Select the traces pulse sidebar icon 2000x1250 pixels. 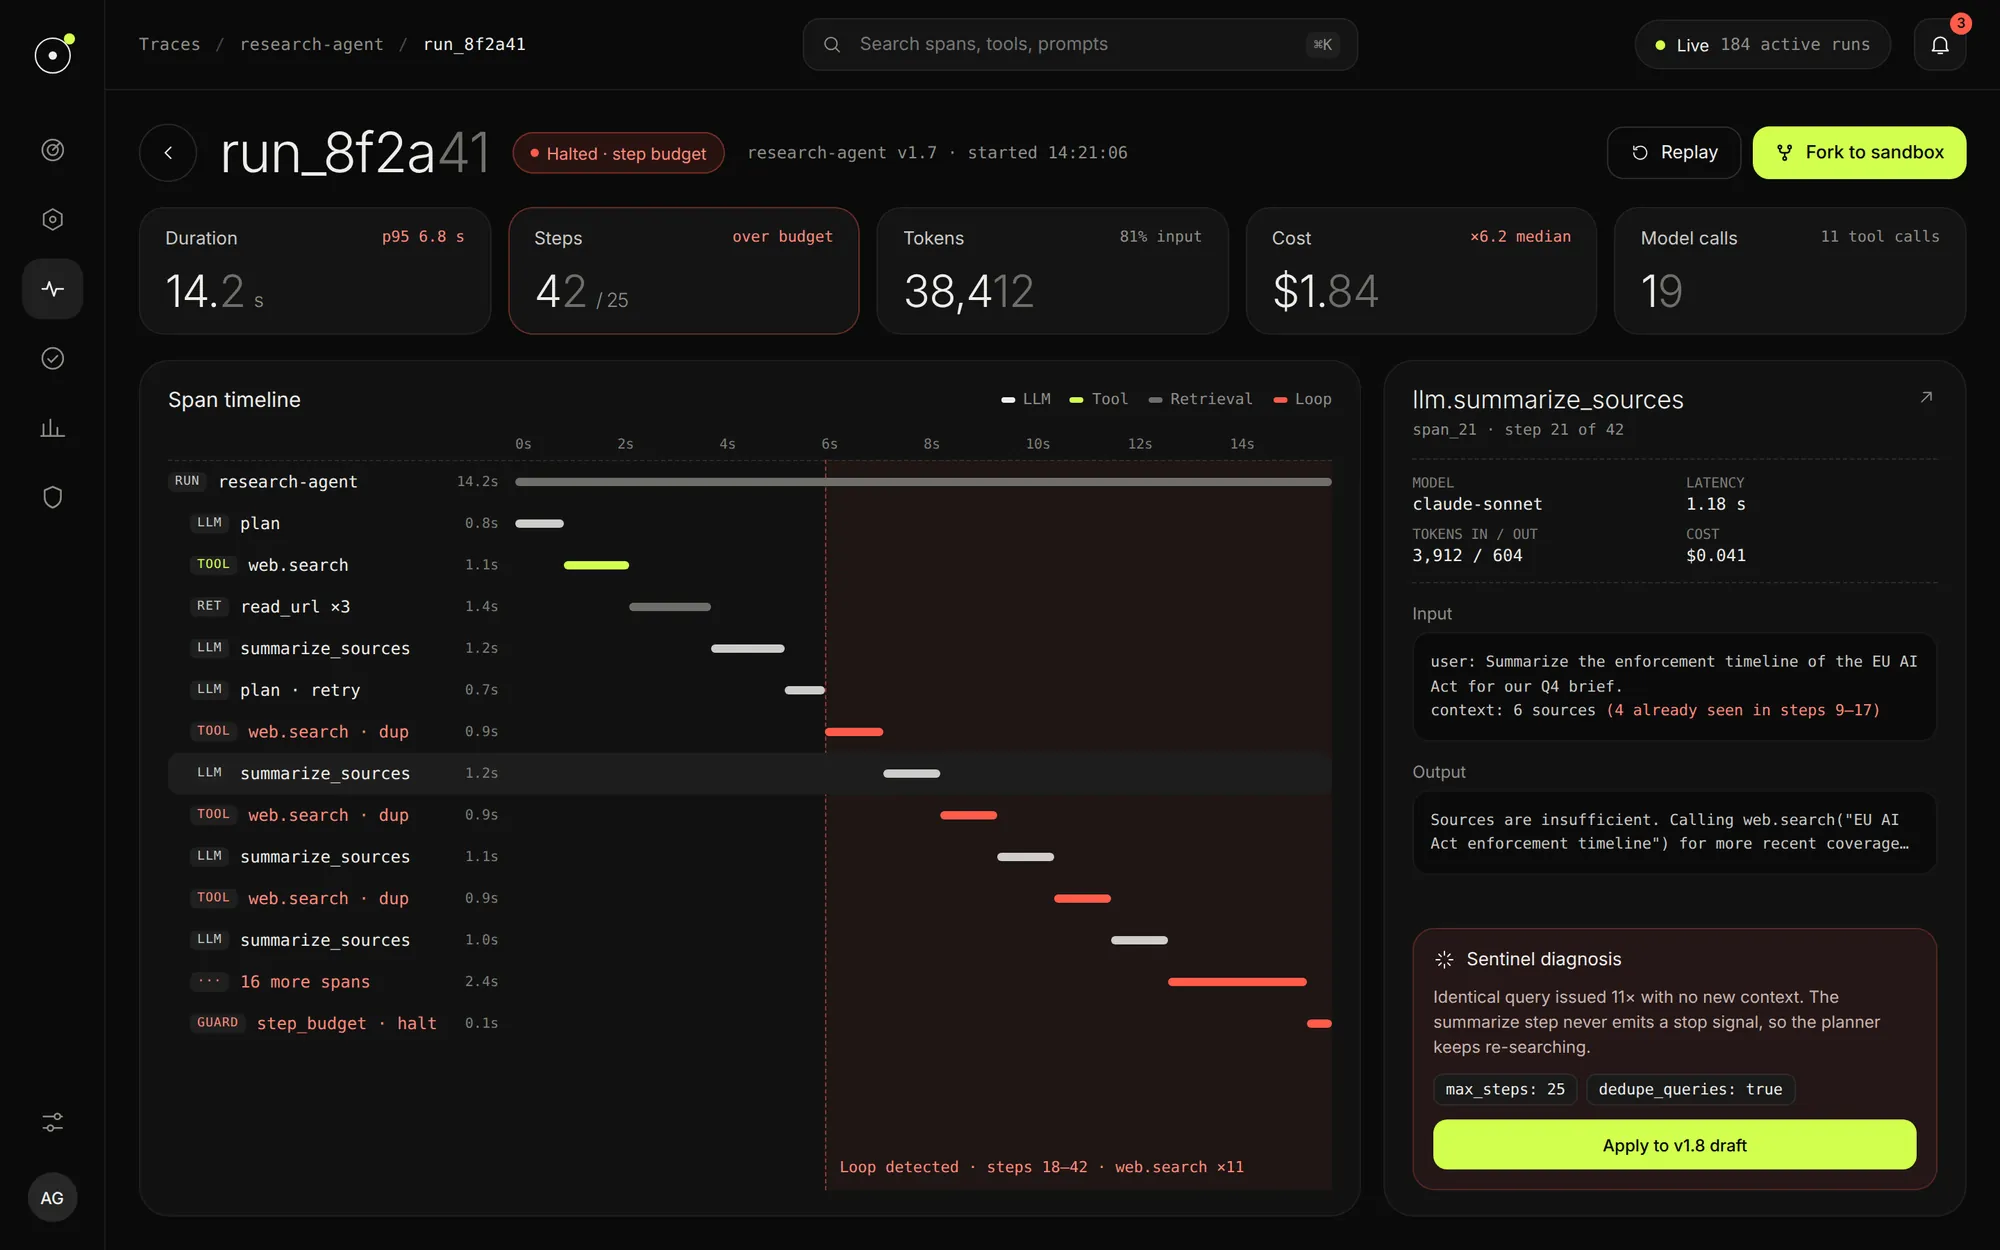pyautogui.click(x=53, y=289)
